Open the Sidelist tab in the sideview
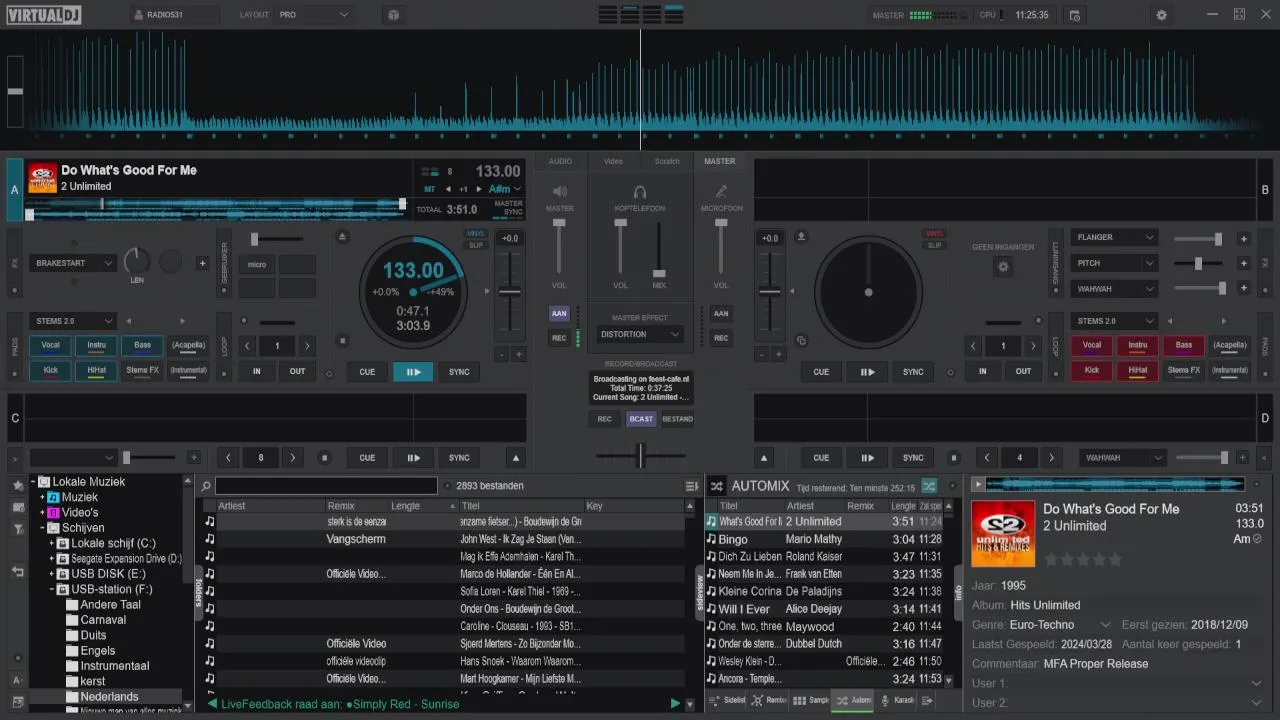1280x720 pixels. pos(728,701)
